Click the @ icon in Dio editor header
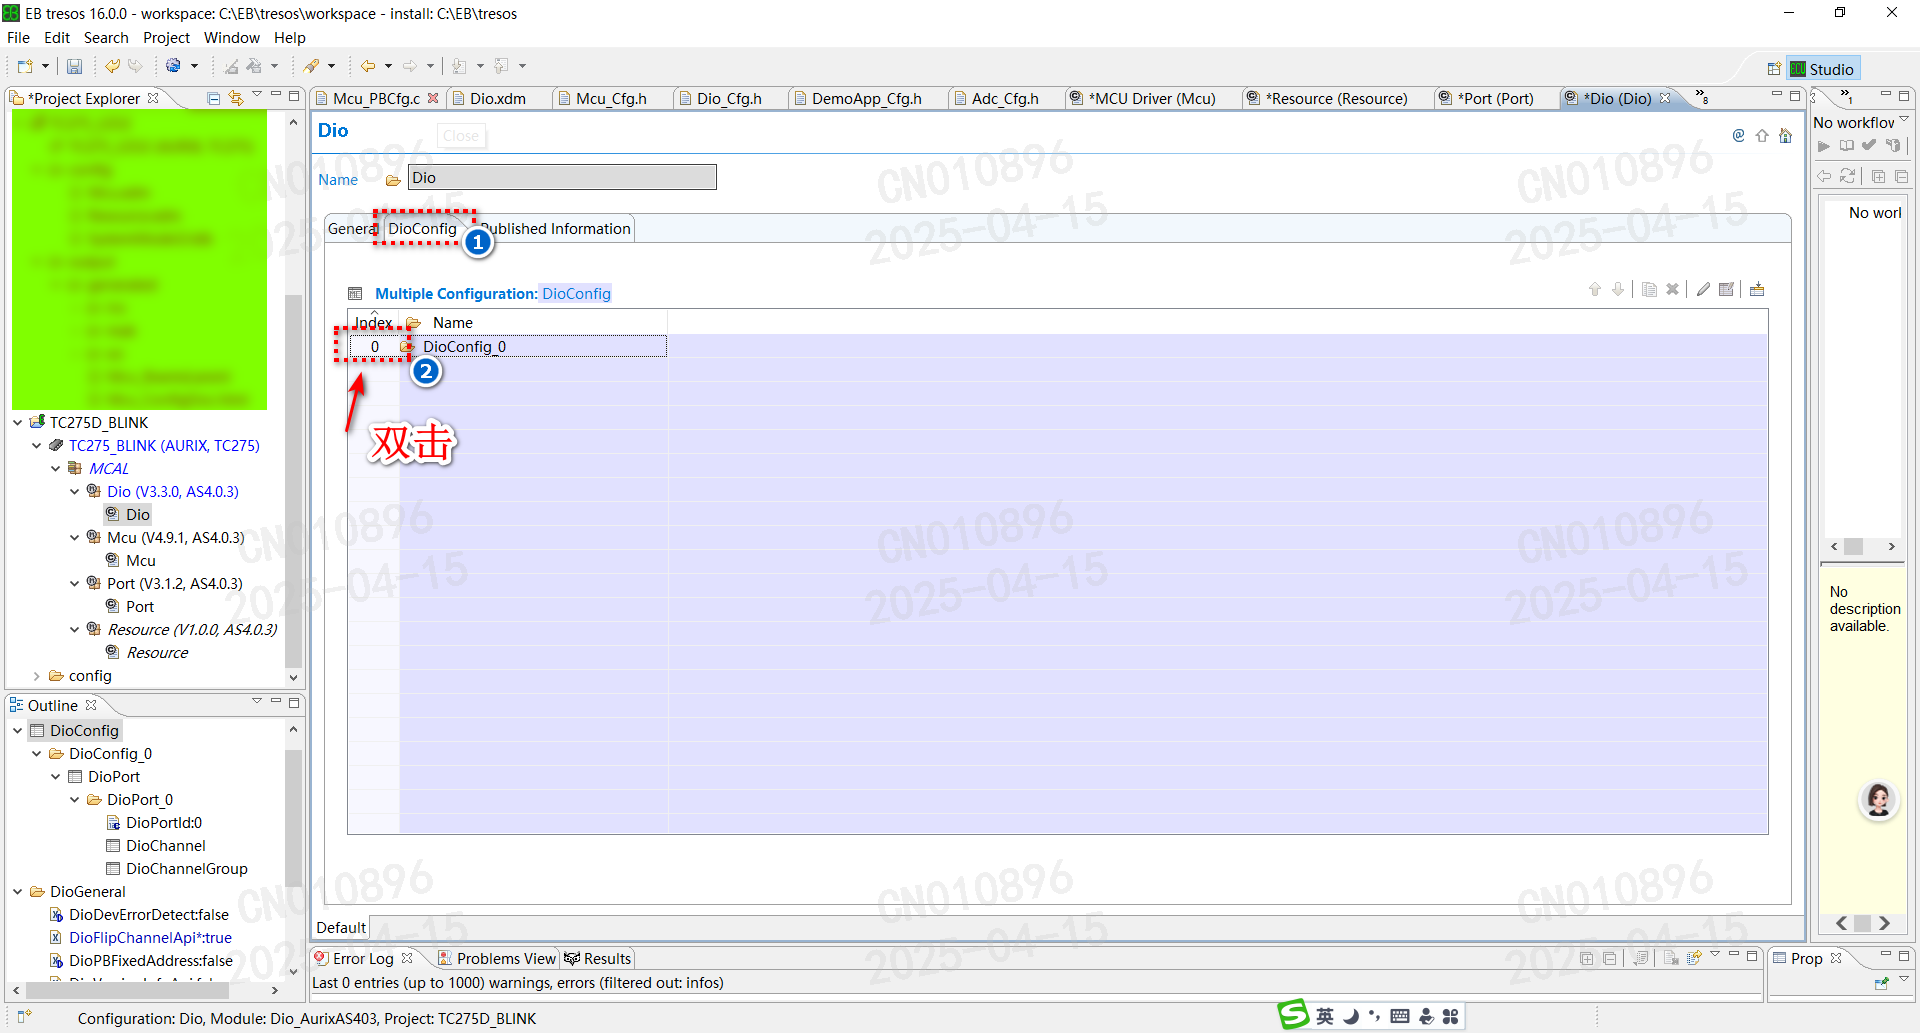The image size is (1920, 1033). 1738,135
